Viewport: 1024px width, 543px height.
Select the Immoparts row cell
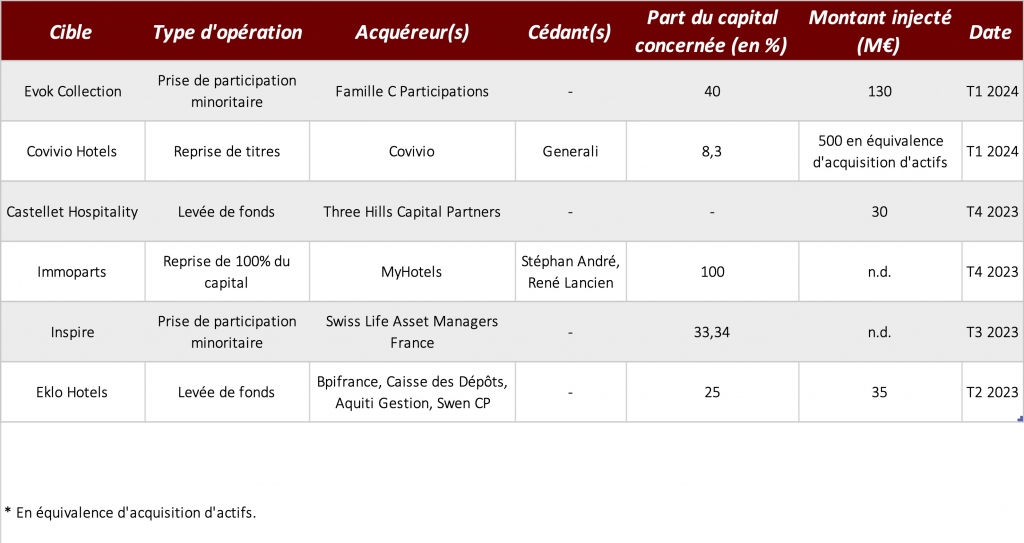click(72, 271)
